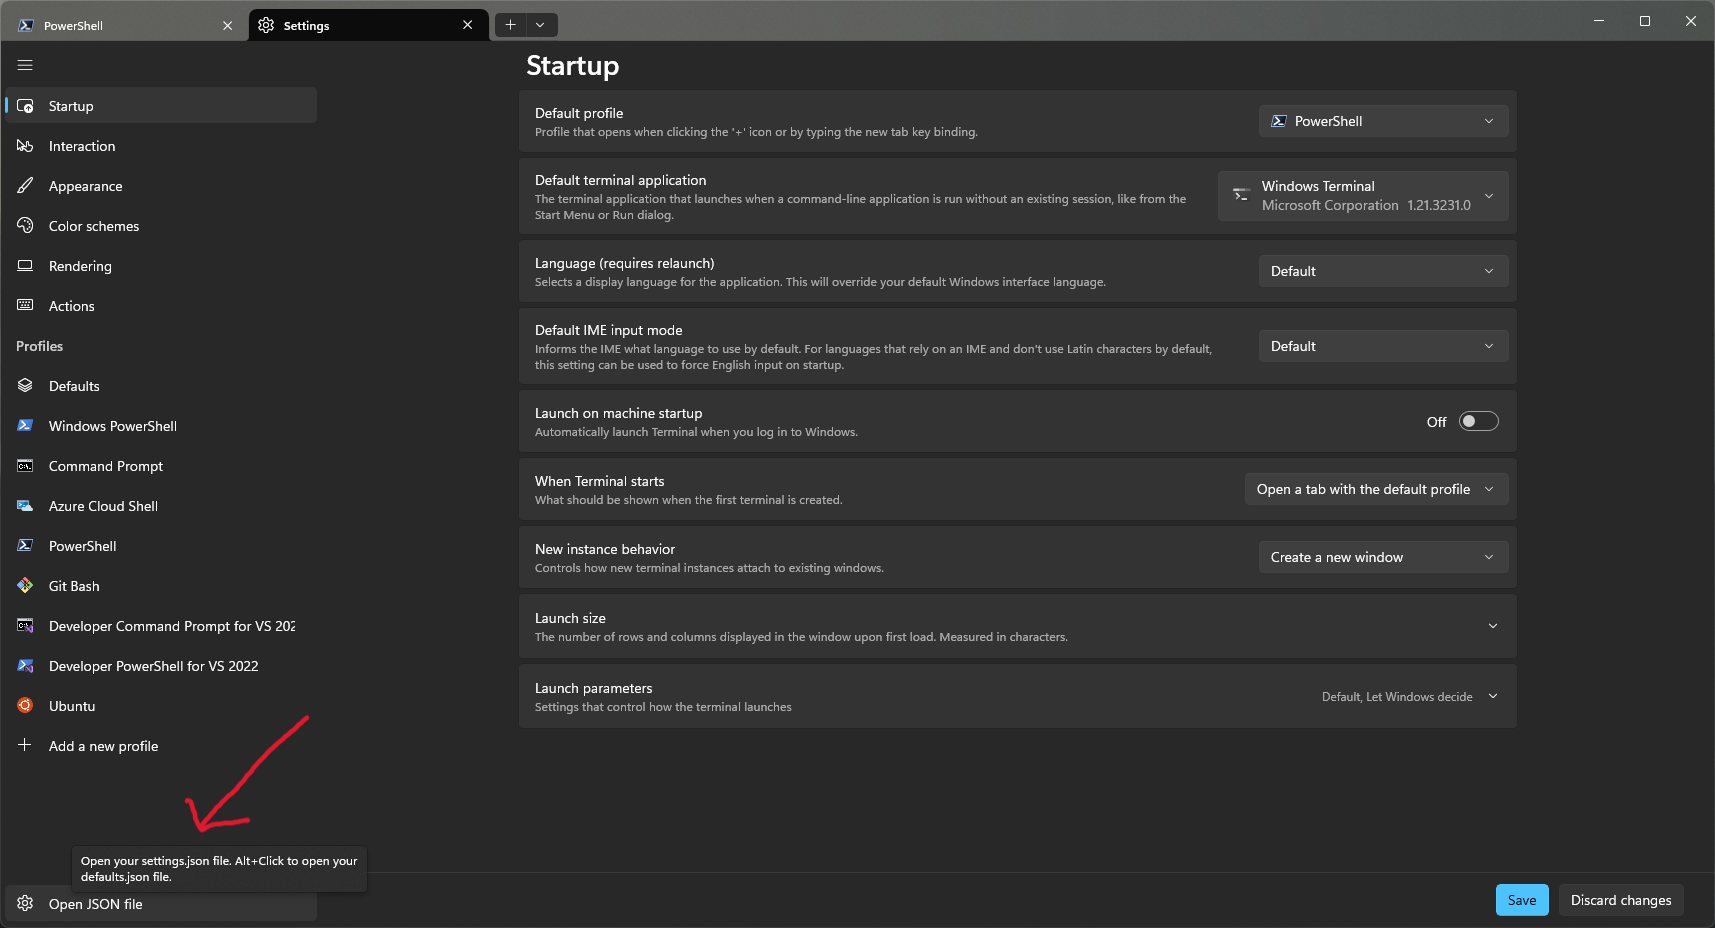Click the Git Bash diamond icon
This screenshot has height=928, width=1715.
click(25, 586)
